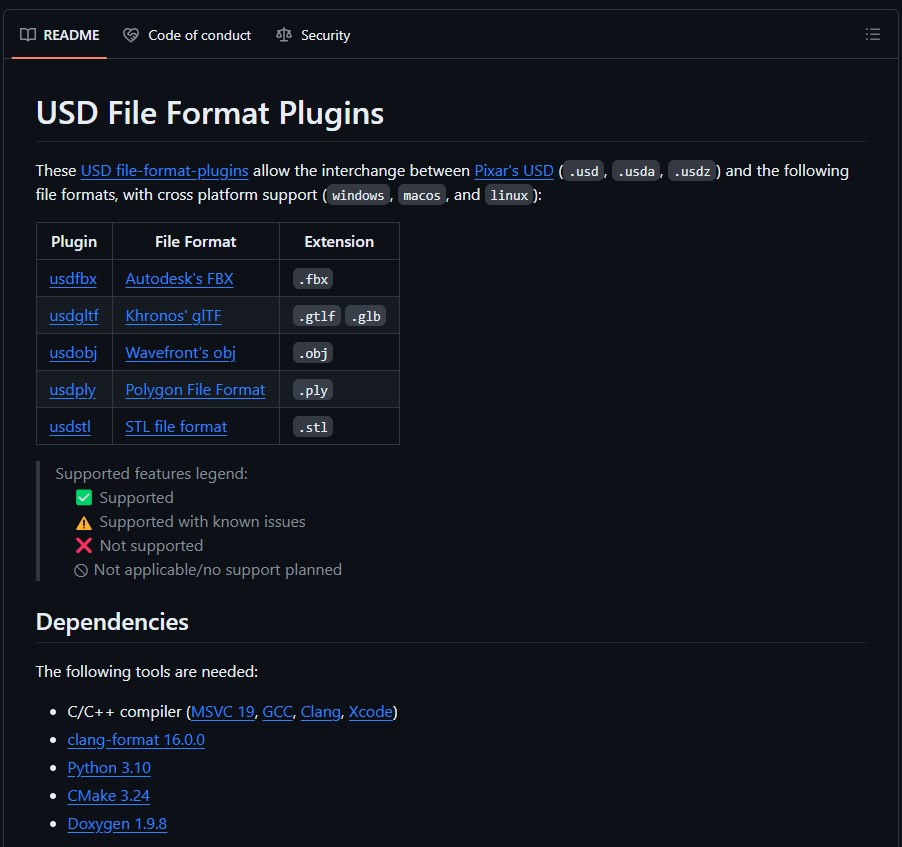Click the .obj extension code tag
This screenshot has width=902, height=847.
pyautogui.click(x=313, y=353)
